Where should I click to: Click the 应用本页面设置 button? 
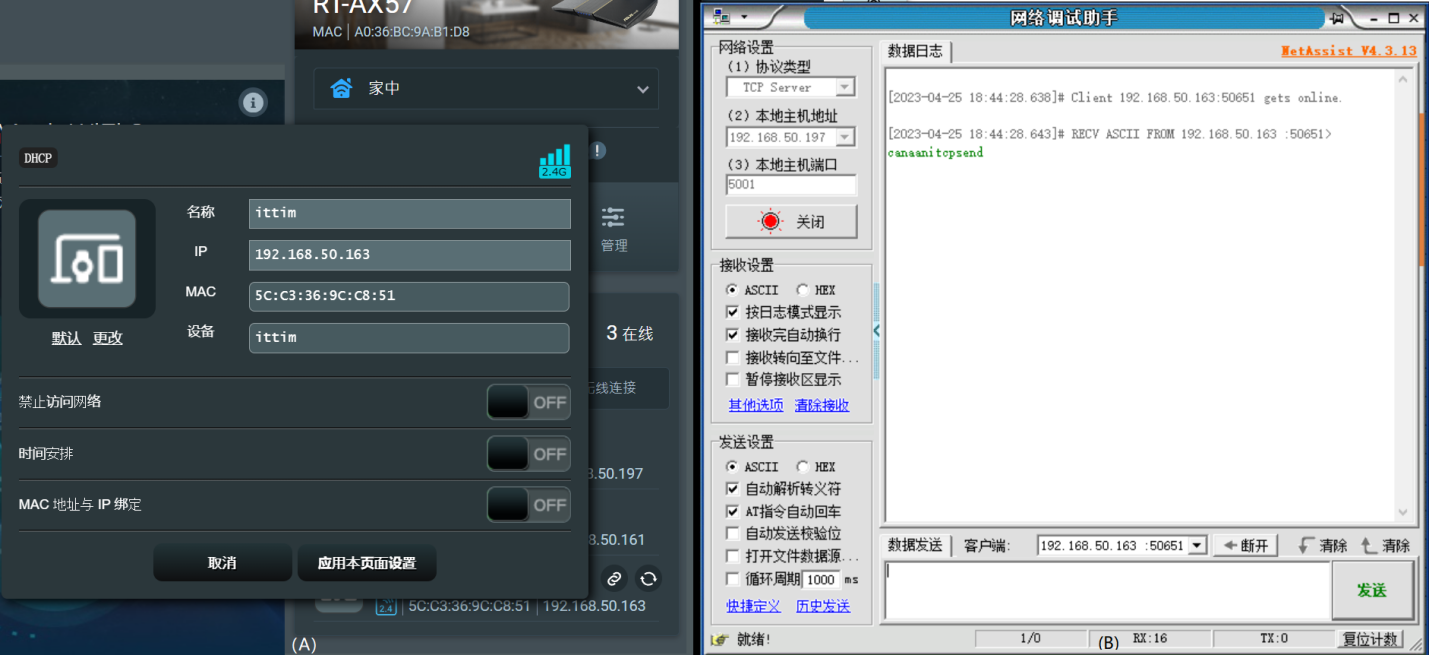[x=366, y=563]
